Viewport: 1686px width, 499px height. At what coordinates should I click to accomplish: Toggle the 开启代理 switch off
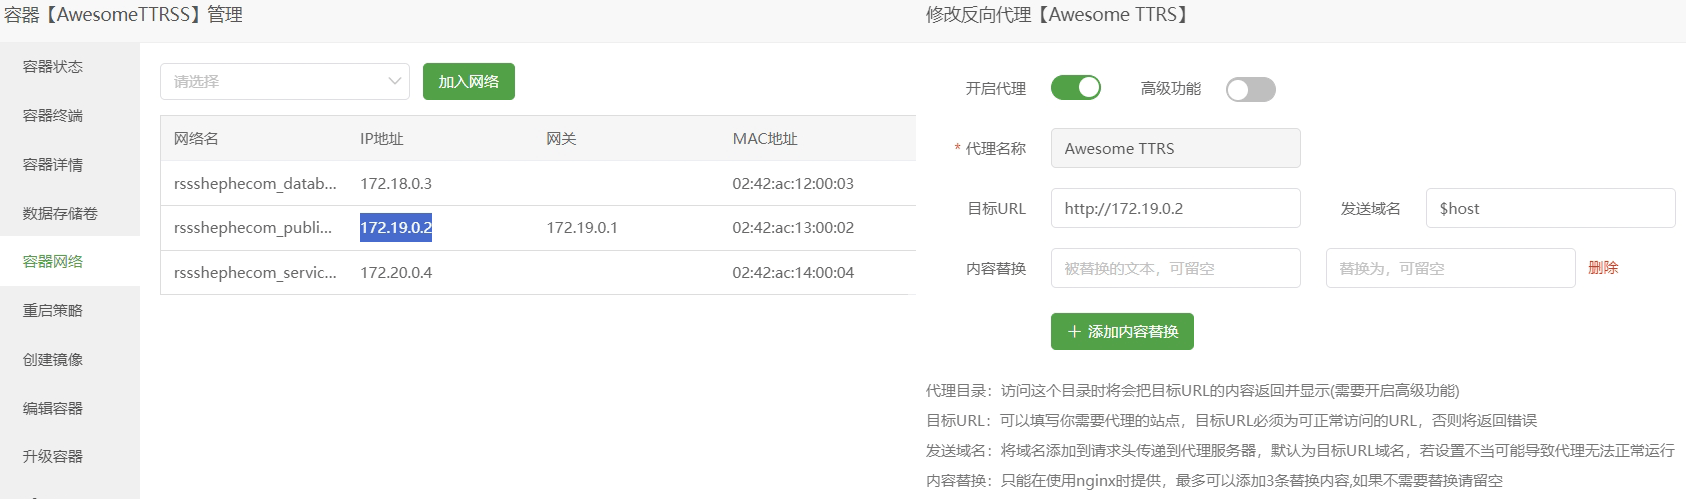(1075, 88)
